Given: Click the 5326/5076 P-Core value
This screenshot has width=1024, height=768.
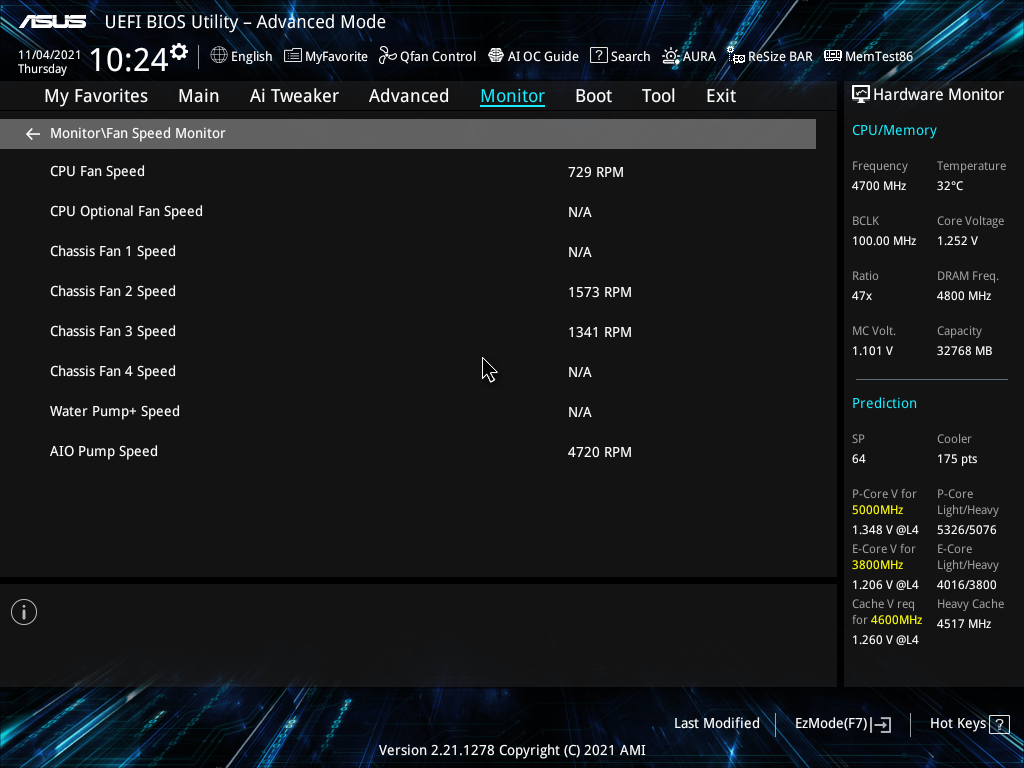Looking at the screenshot, I should coord(967,530).
